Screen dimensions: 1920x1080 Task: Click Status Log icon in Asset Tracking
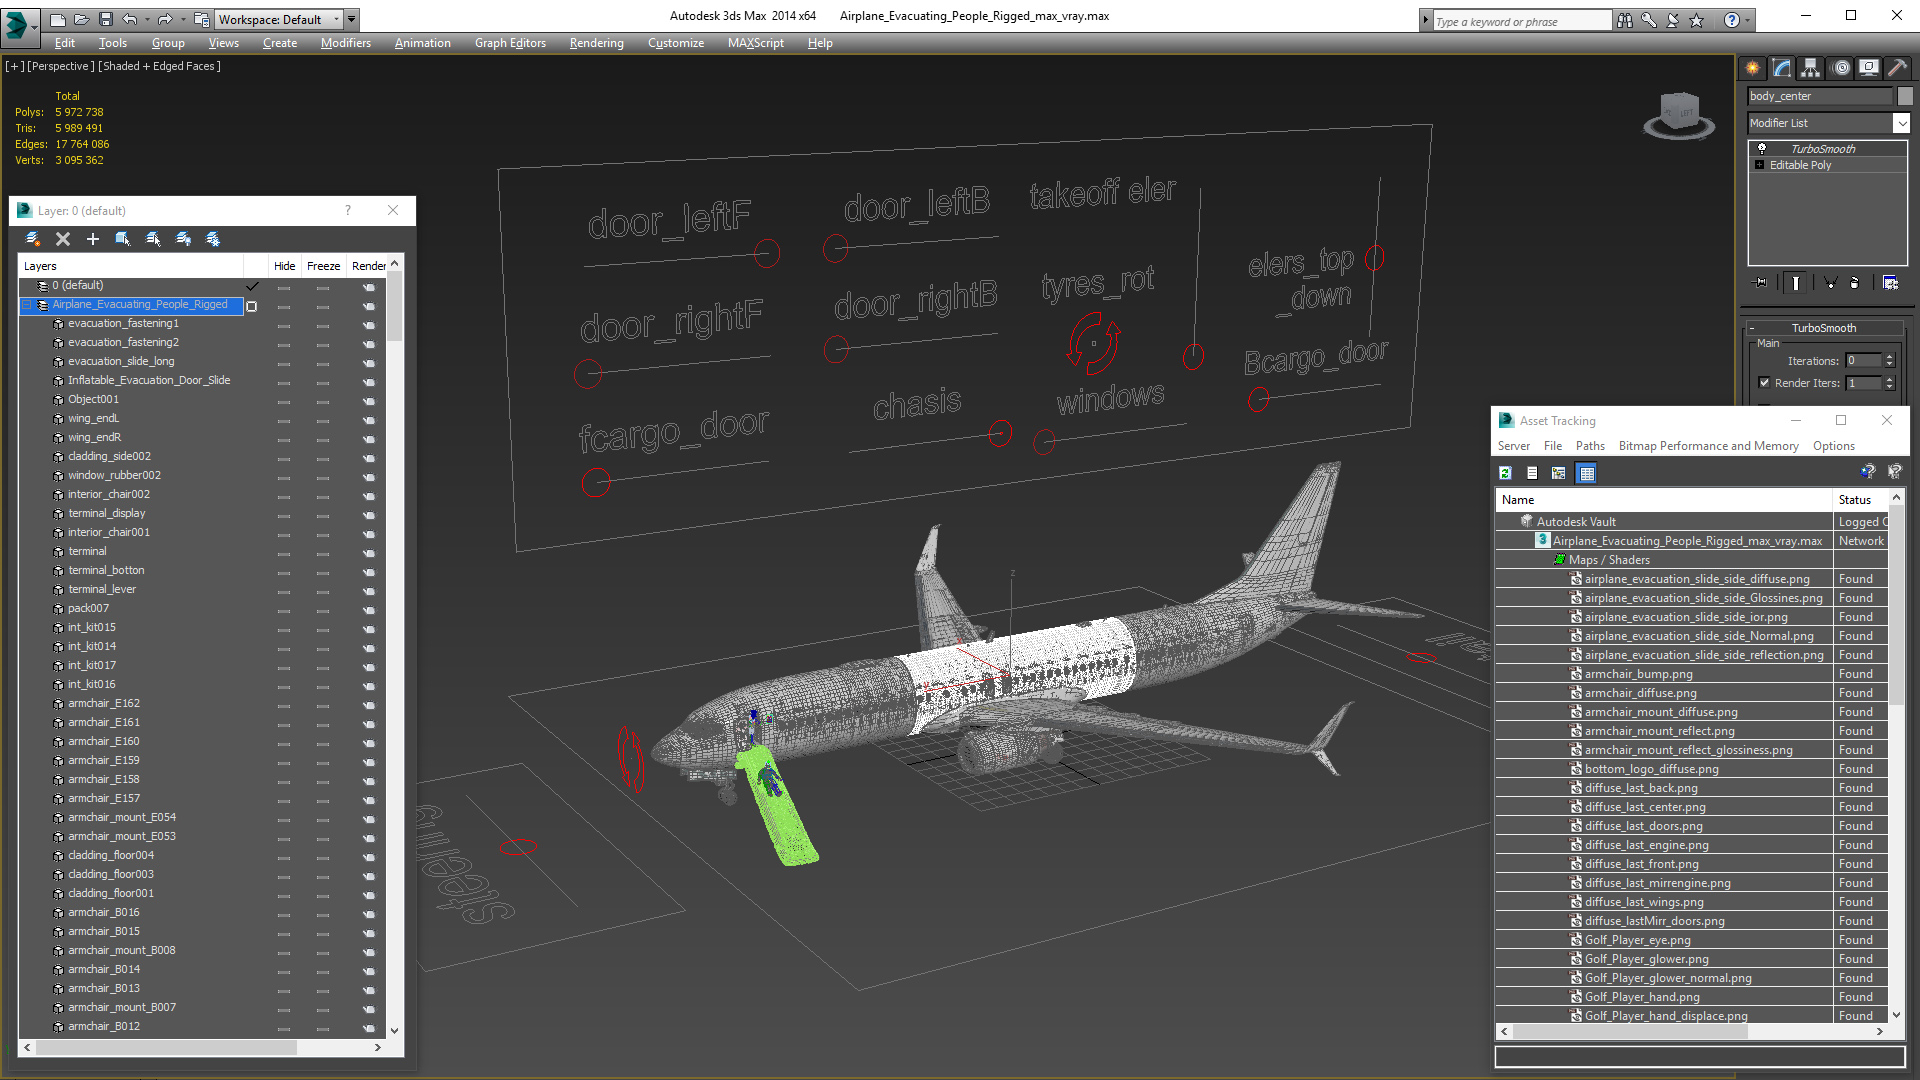click(x=1532, y=473)
